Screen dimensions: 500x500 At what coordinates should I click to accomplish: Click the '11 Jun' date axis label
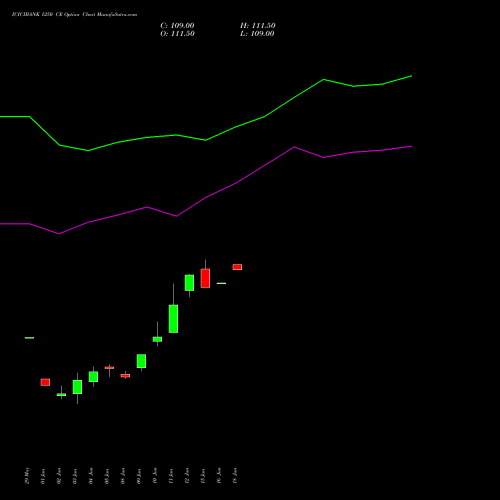[171, 476]
